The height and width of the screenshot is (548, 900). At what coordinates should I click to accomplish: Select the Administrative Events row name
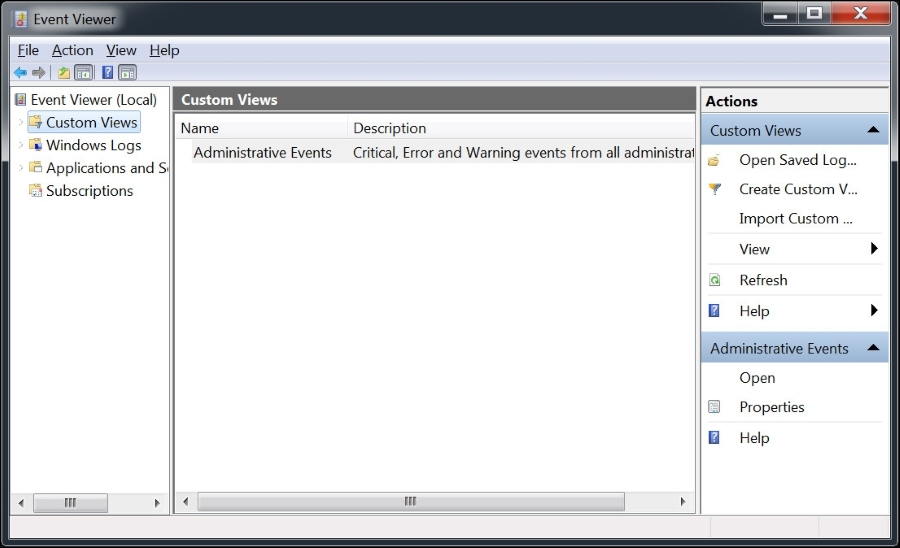point(262,153)
